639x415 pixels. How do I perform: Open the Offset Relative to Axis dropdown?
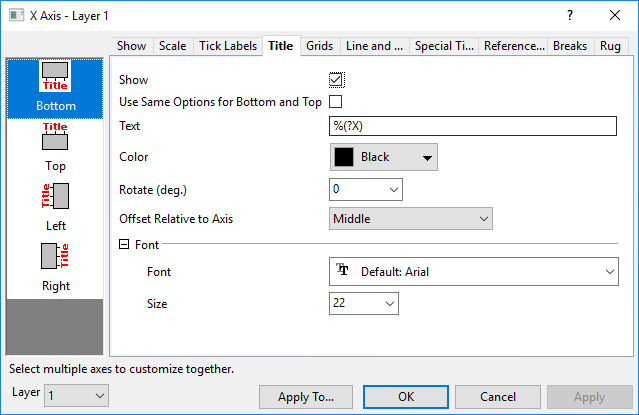click(x=410, y=218)
